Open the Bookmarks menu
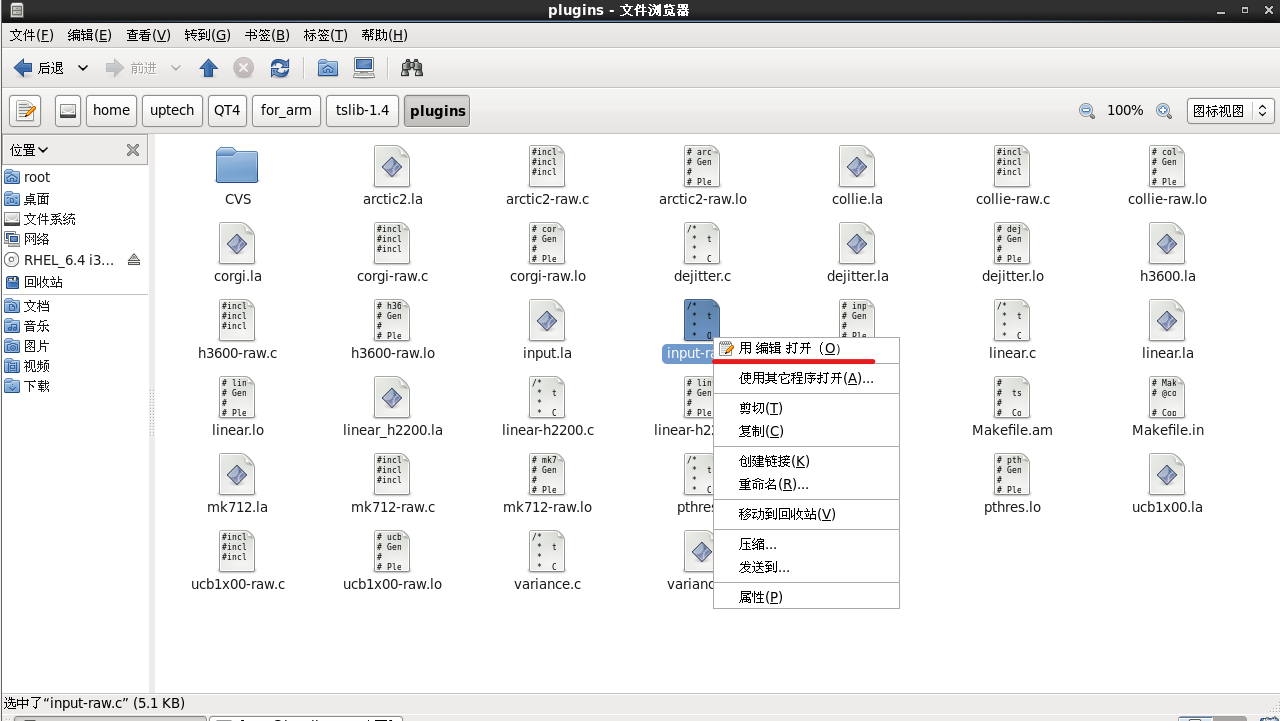This screenshot has height=721, width=1280. (x=267, y=35)
